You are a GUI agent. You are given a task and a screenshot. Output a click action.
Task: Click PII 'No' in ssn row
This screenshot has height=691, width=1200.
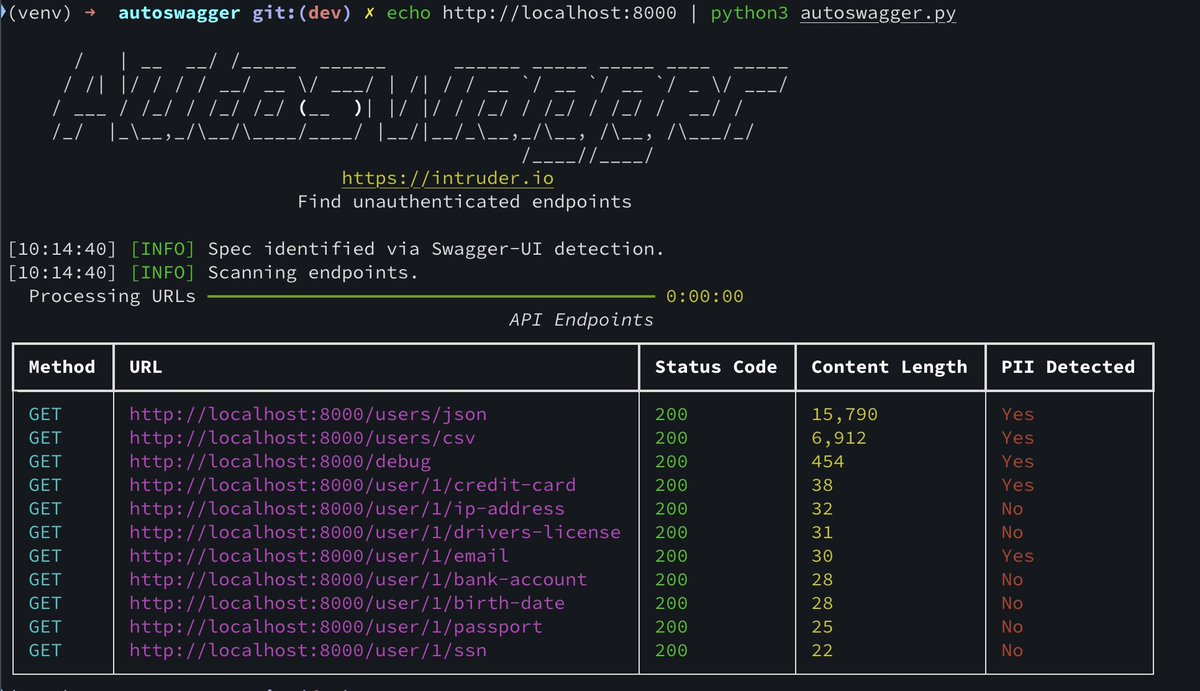[1012, 650]
